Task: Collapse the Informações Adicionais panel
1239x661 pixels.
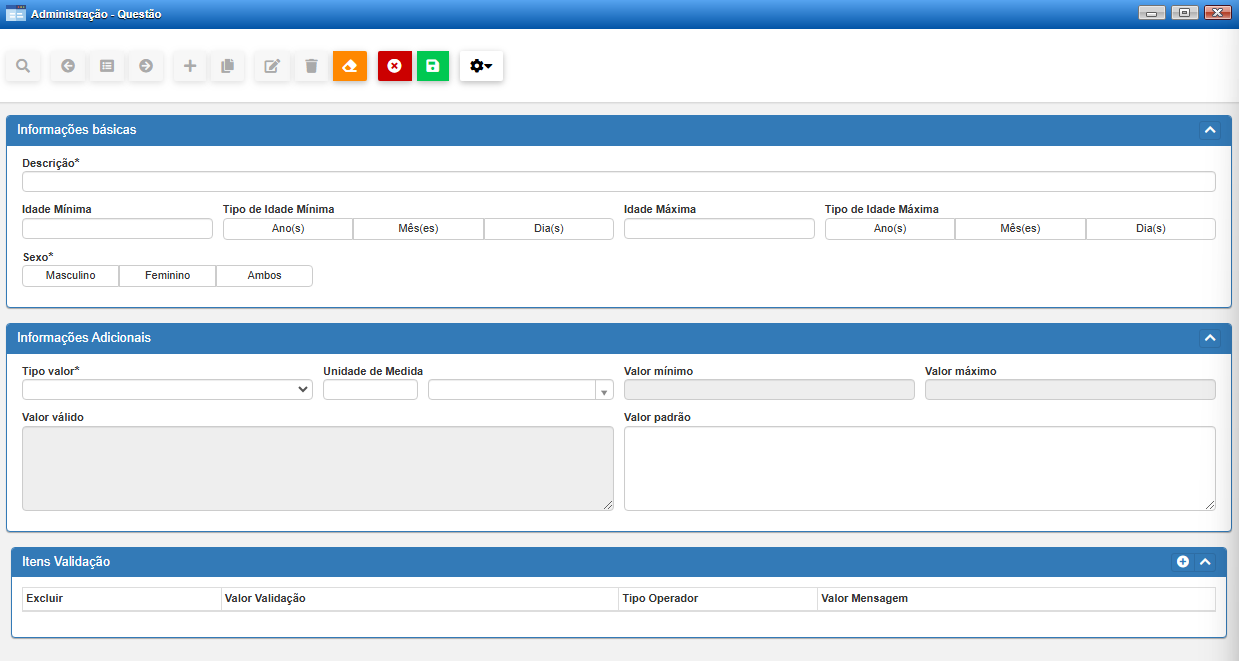Action: [x=1209, y=338]
